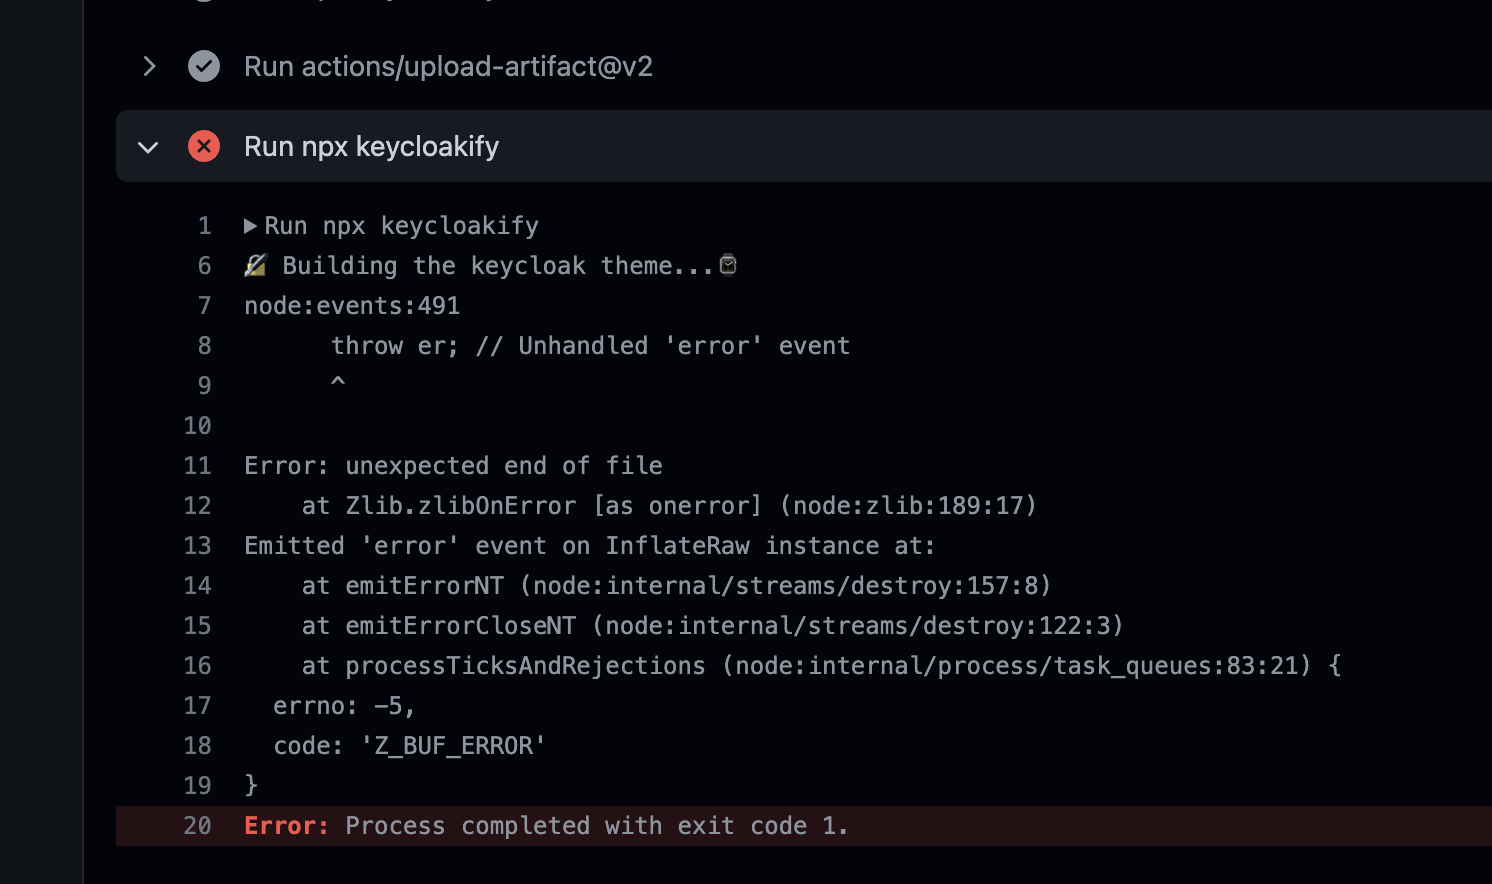
Task: Expand the Run npx keycloakify command group on line 1
Action: pyautogui.click(x=249, y=226)
